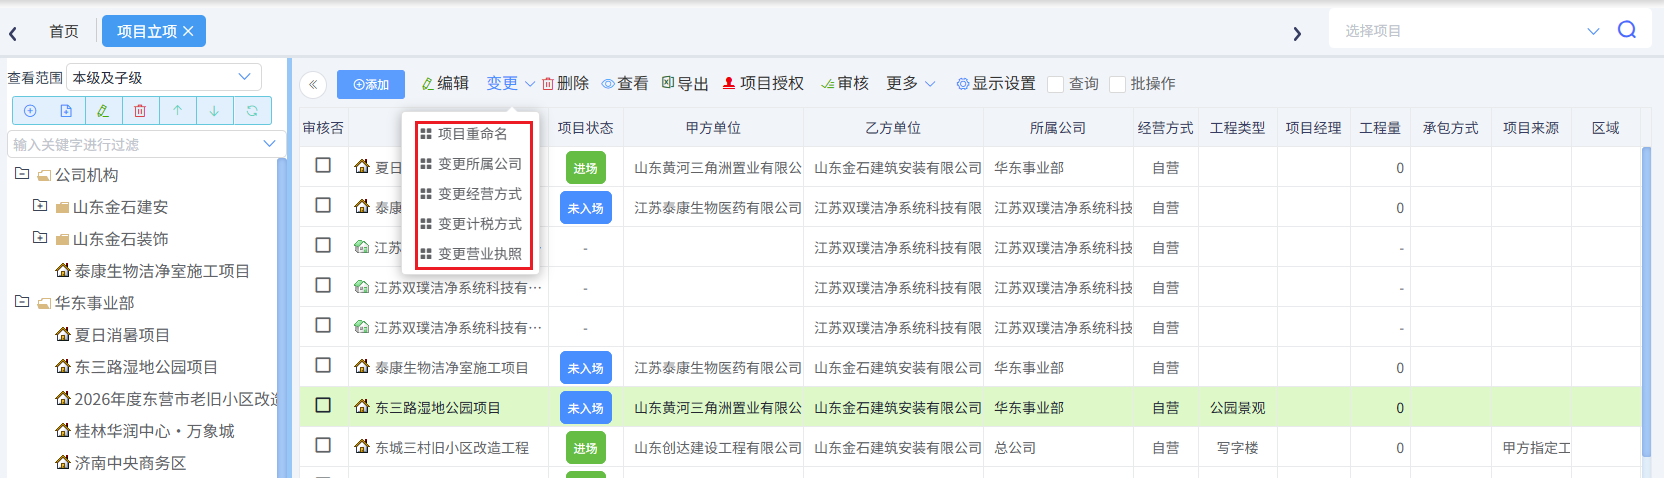Check the 东城三村旧小区改造工程 row checkbox
The width and height of the screenshot is (1664, 478).
click(x=323, y=445)
